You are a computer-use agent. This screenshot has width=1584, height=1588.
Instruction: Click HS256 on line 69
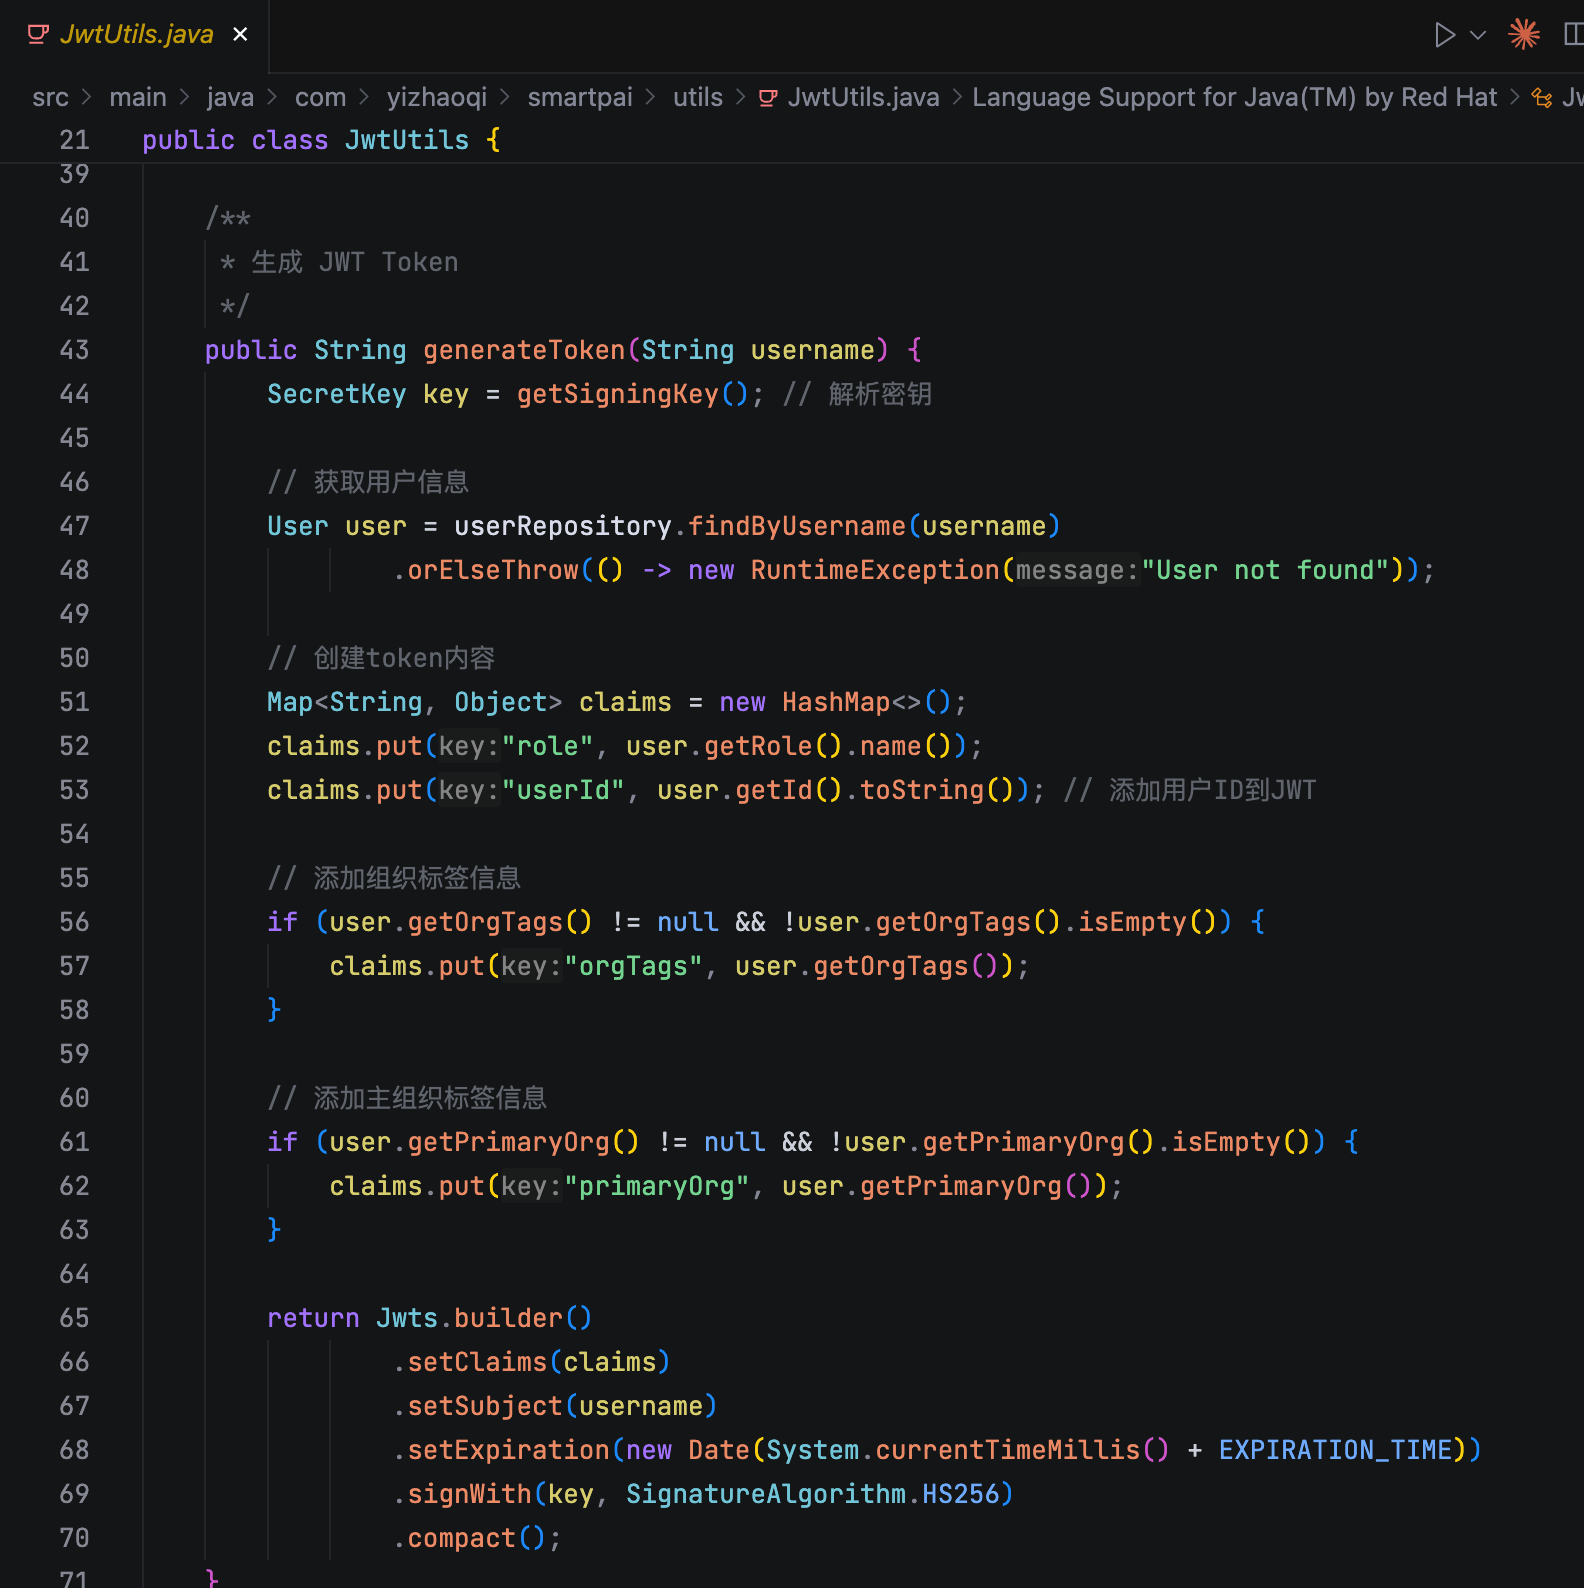point(960,1494)
